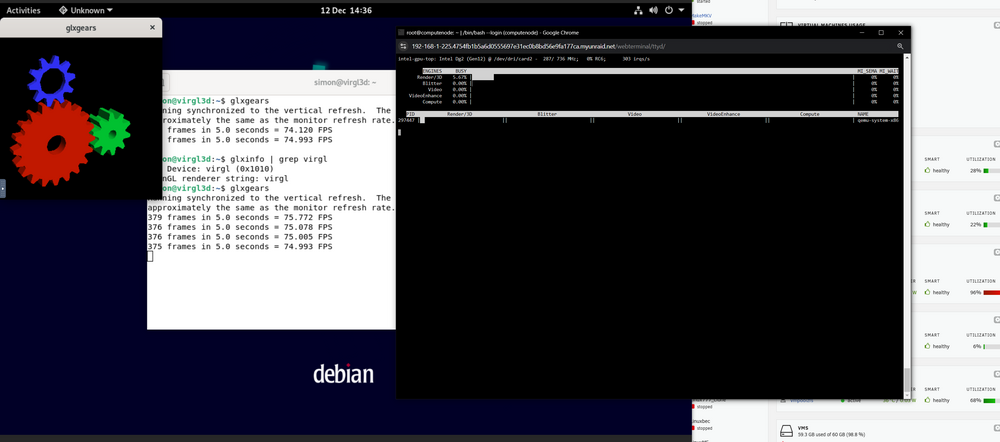Click the simon@virgl3d: ~ terminal title
Screen dimensions: 1000x442
pos(345,82)
